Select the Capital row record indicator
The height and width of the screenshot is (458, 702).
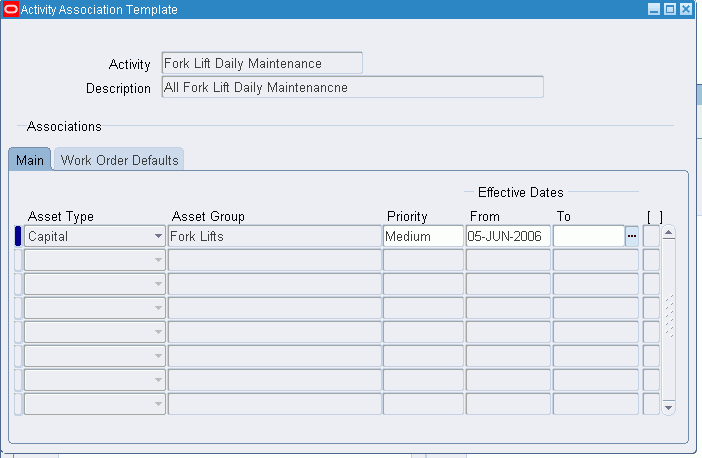[18, 236]
